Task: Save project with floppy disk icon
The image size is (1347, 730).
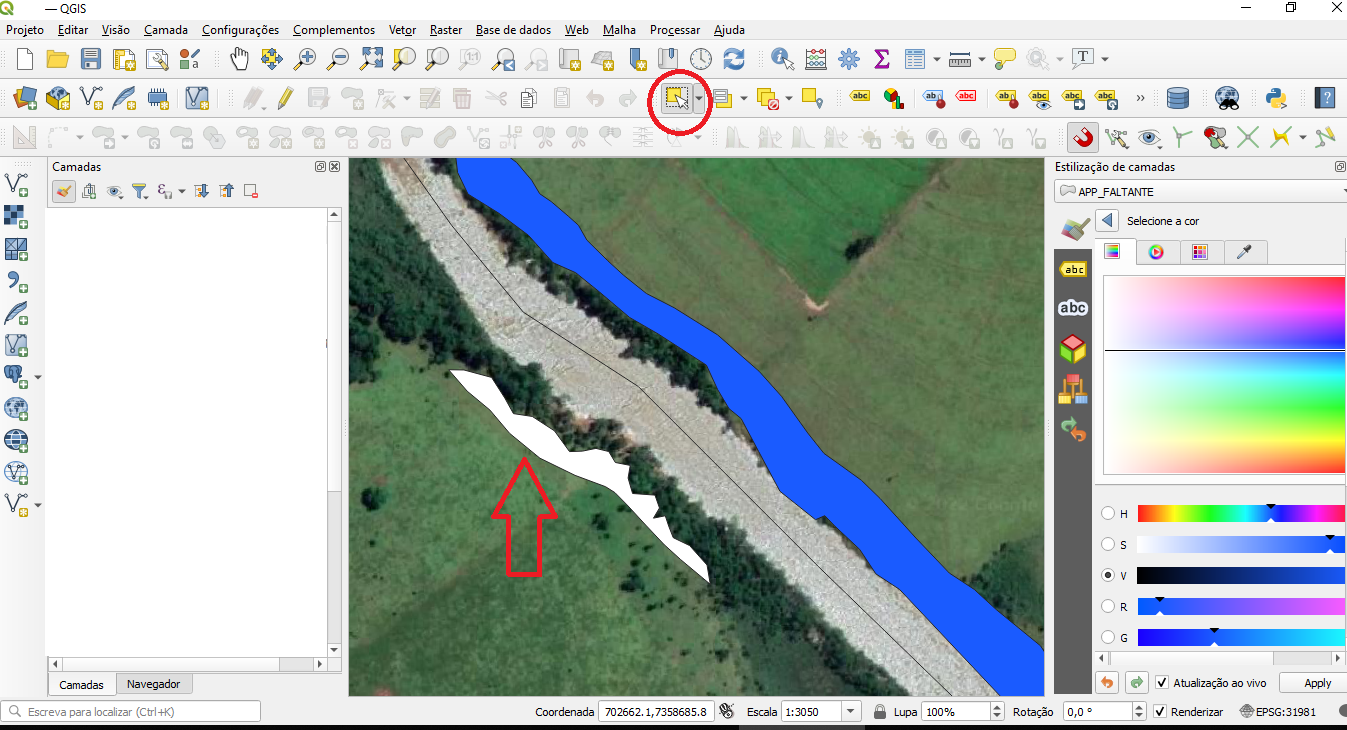Action: coord(91,59)
